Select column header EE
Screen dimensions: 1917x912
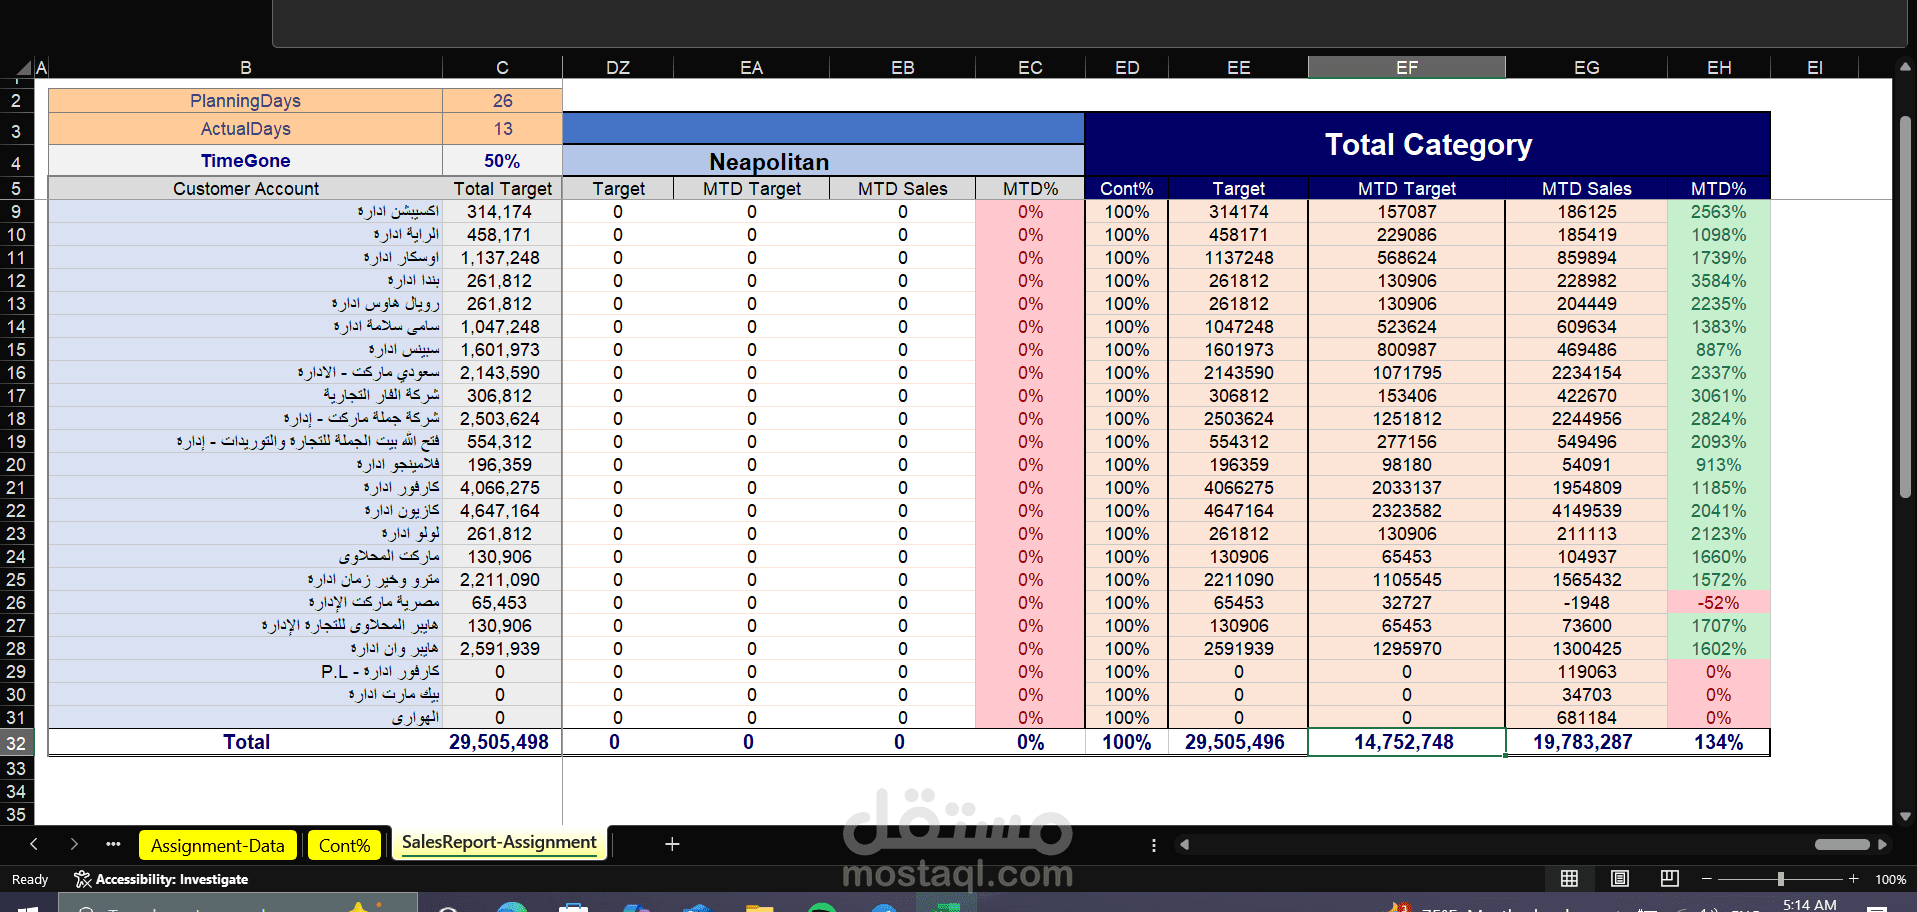[x=1238, y=68]
